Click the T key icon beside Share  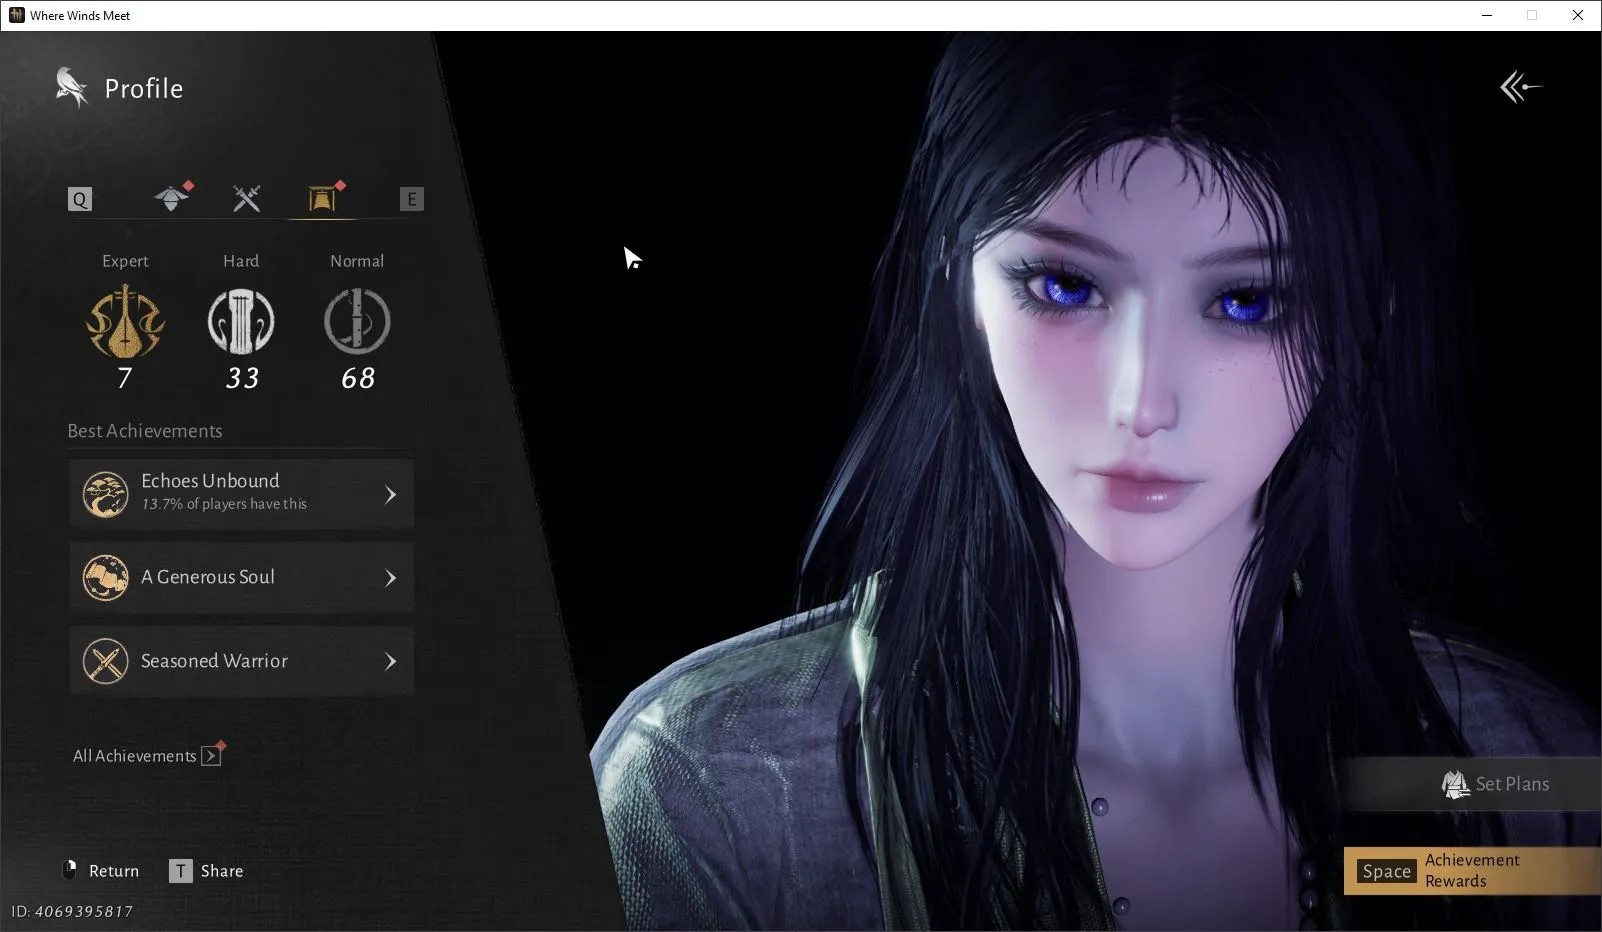coord(180,871)
